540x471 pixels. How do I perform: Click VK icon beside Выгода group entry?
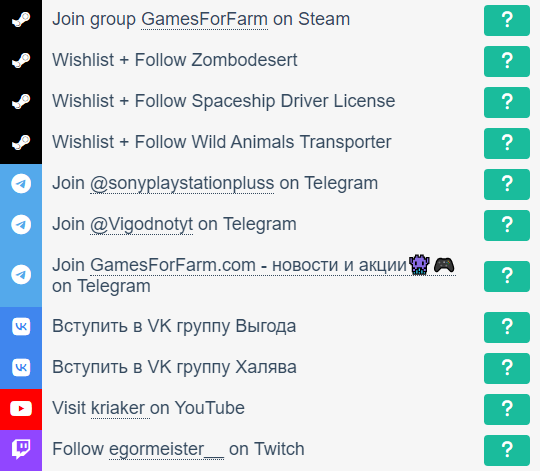click(21, 326)
